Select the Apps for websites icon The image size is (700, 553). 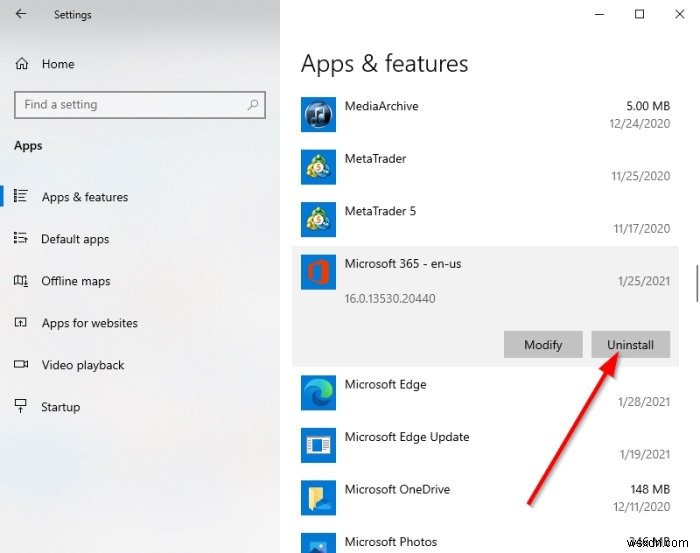pos(21,322)
